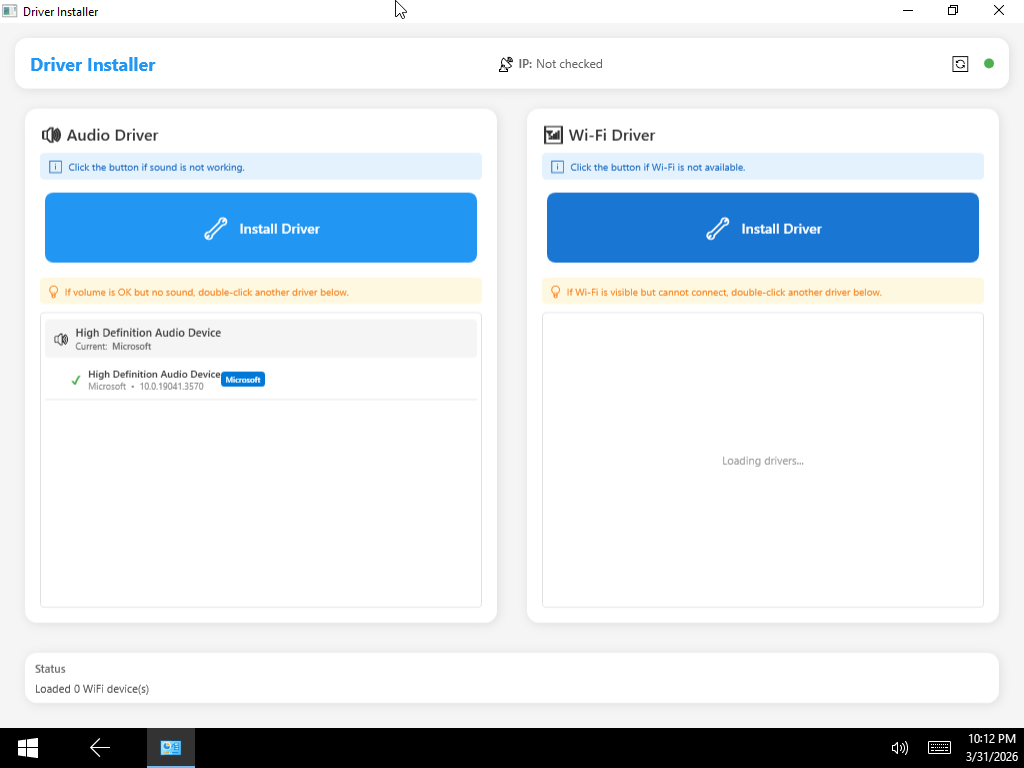Click the info icon in the Wi-Fi availability banner
This screenshot has width=1024, height=768.
558,166
